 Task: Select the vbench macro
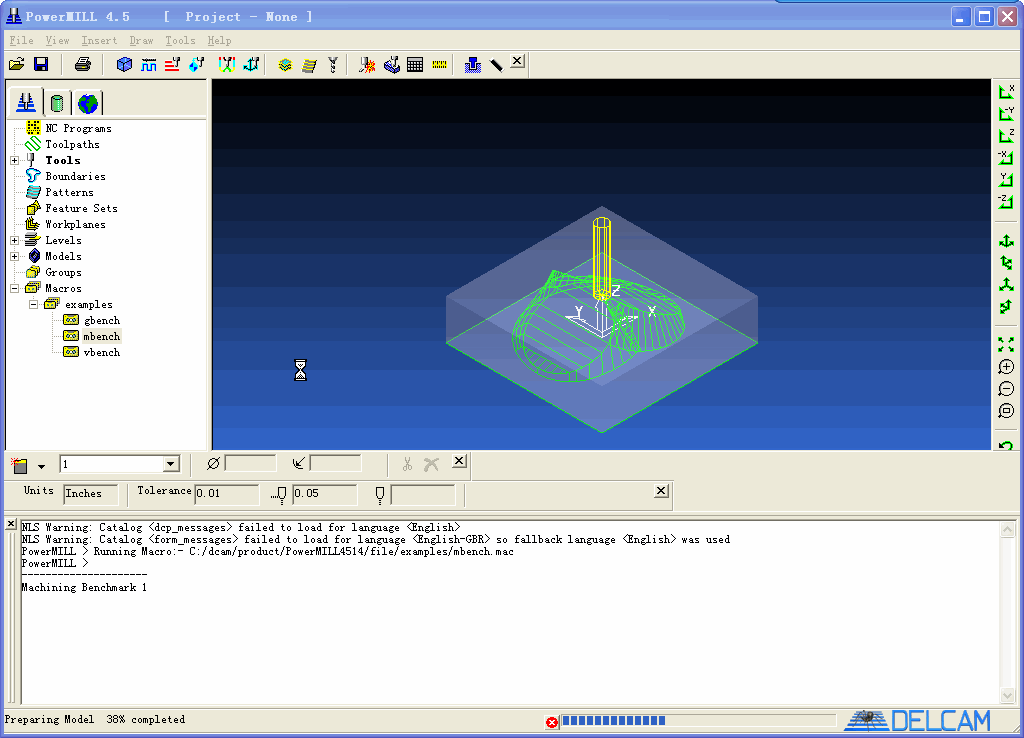[102, 352]
